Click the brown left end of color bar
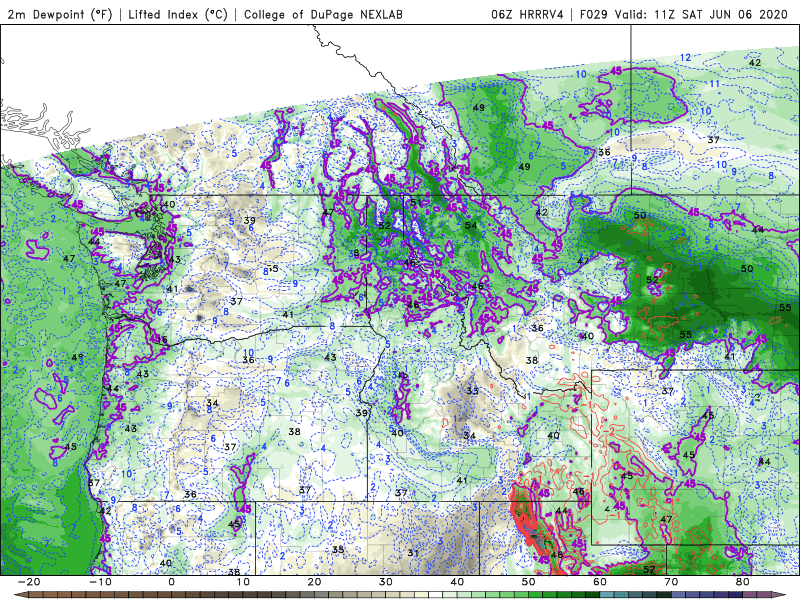800x600 pixels. tap(20, 595)
